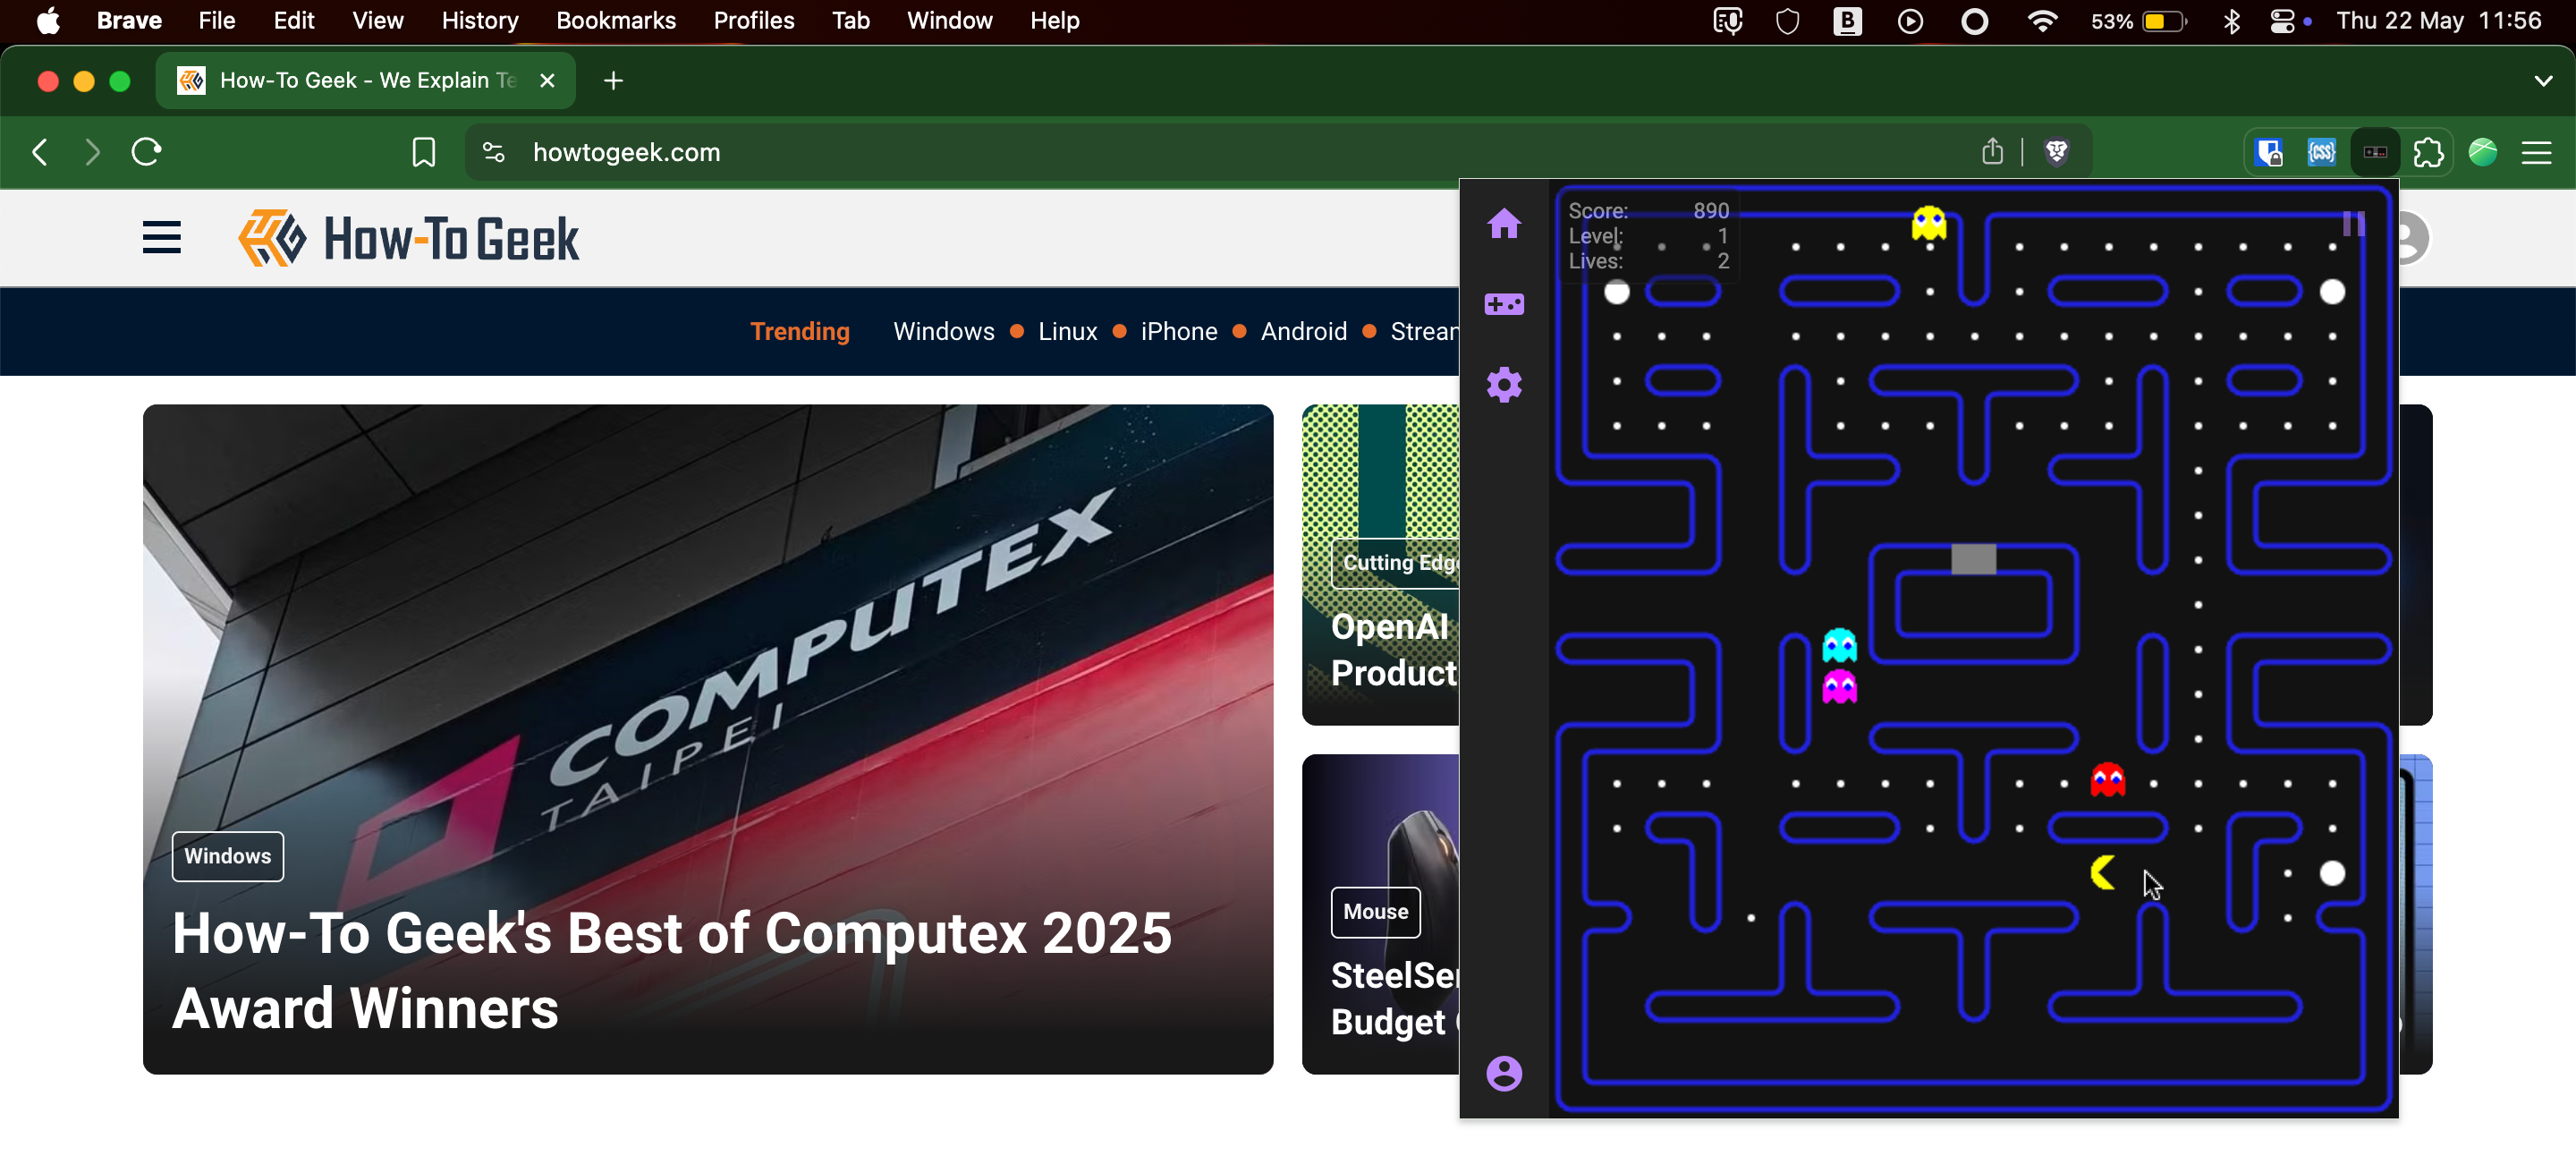Toggle Bluetooth menu bar icon

(x=2231, y=21)
